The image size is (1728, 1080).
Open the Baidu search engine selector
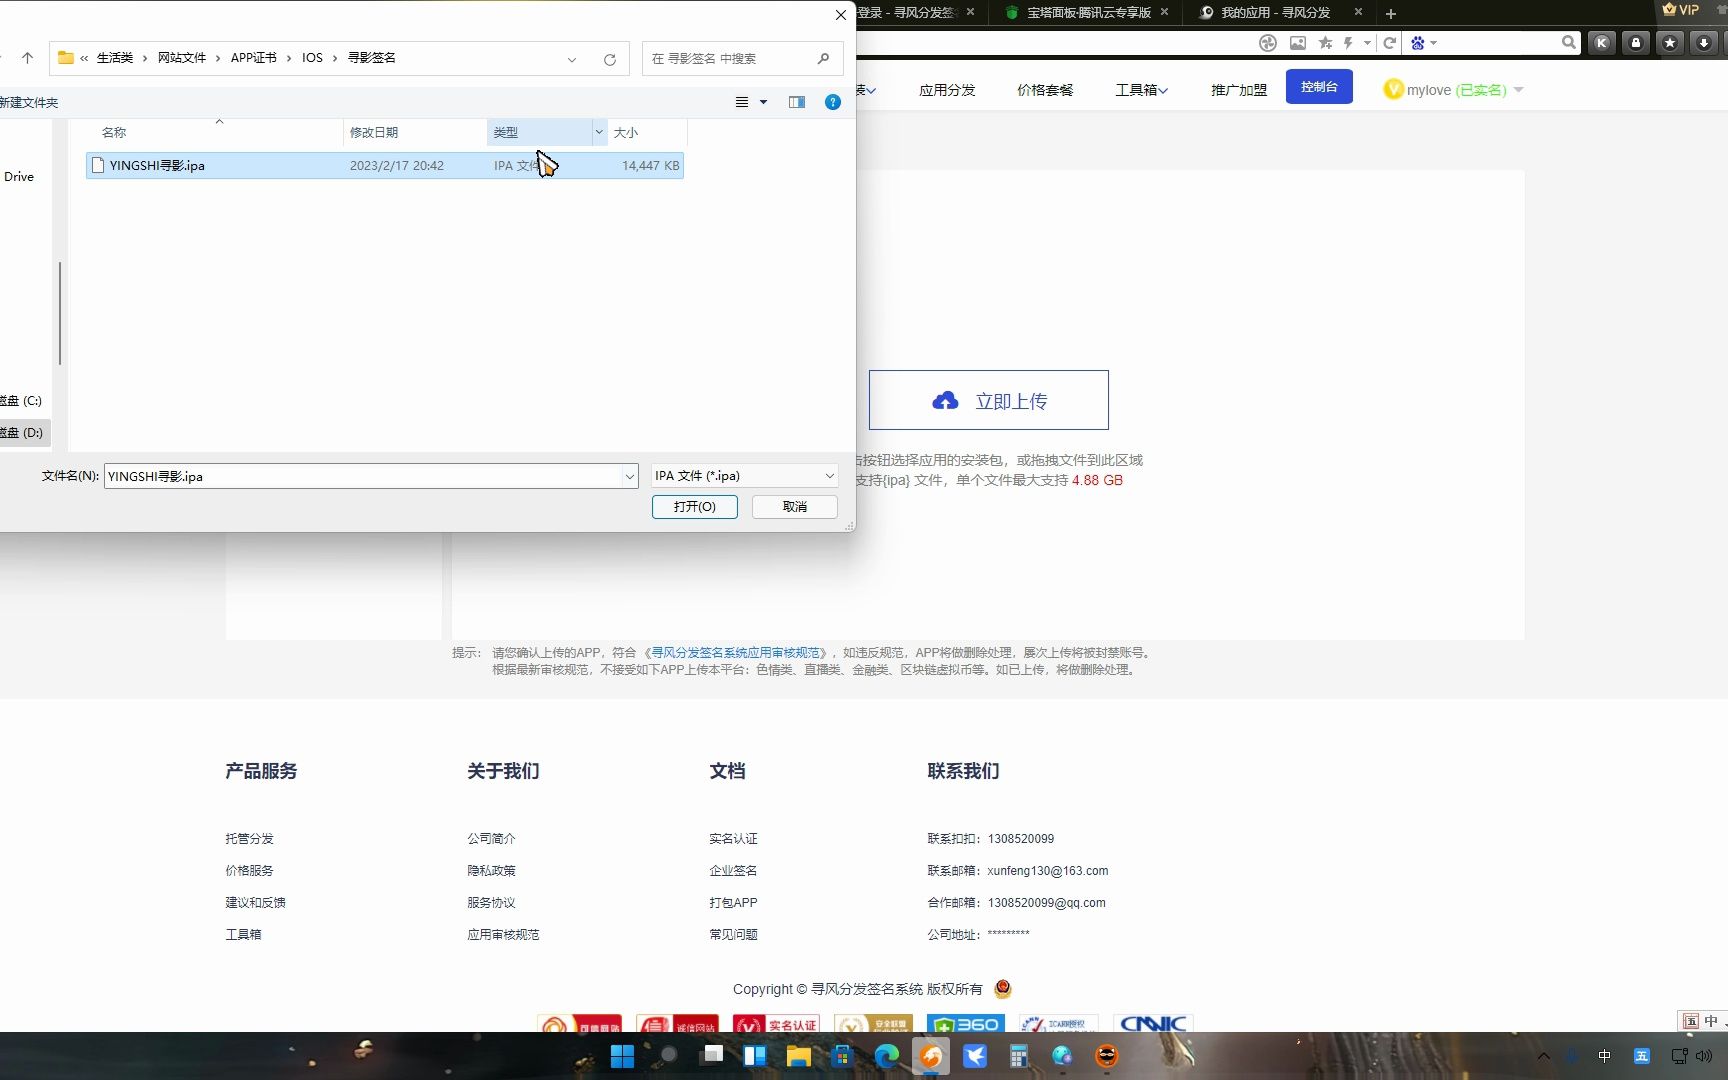coord(1423,43)
